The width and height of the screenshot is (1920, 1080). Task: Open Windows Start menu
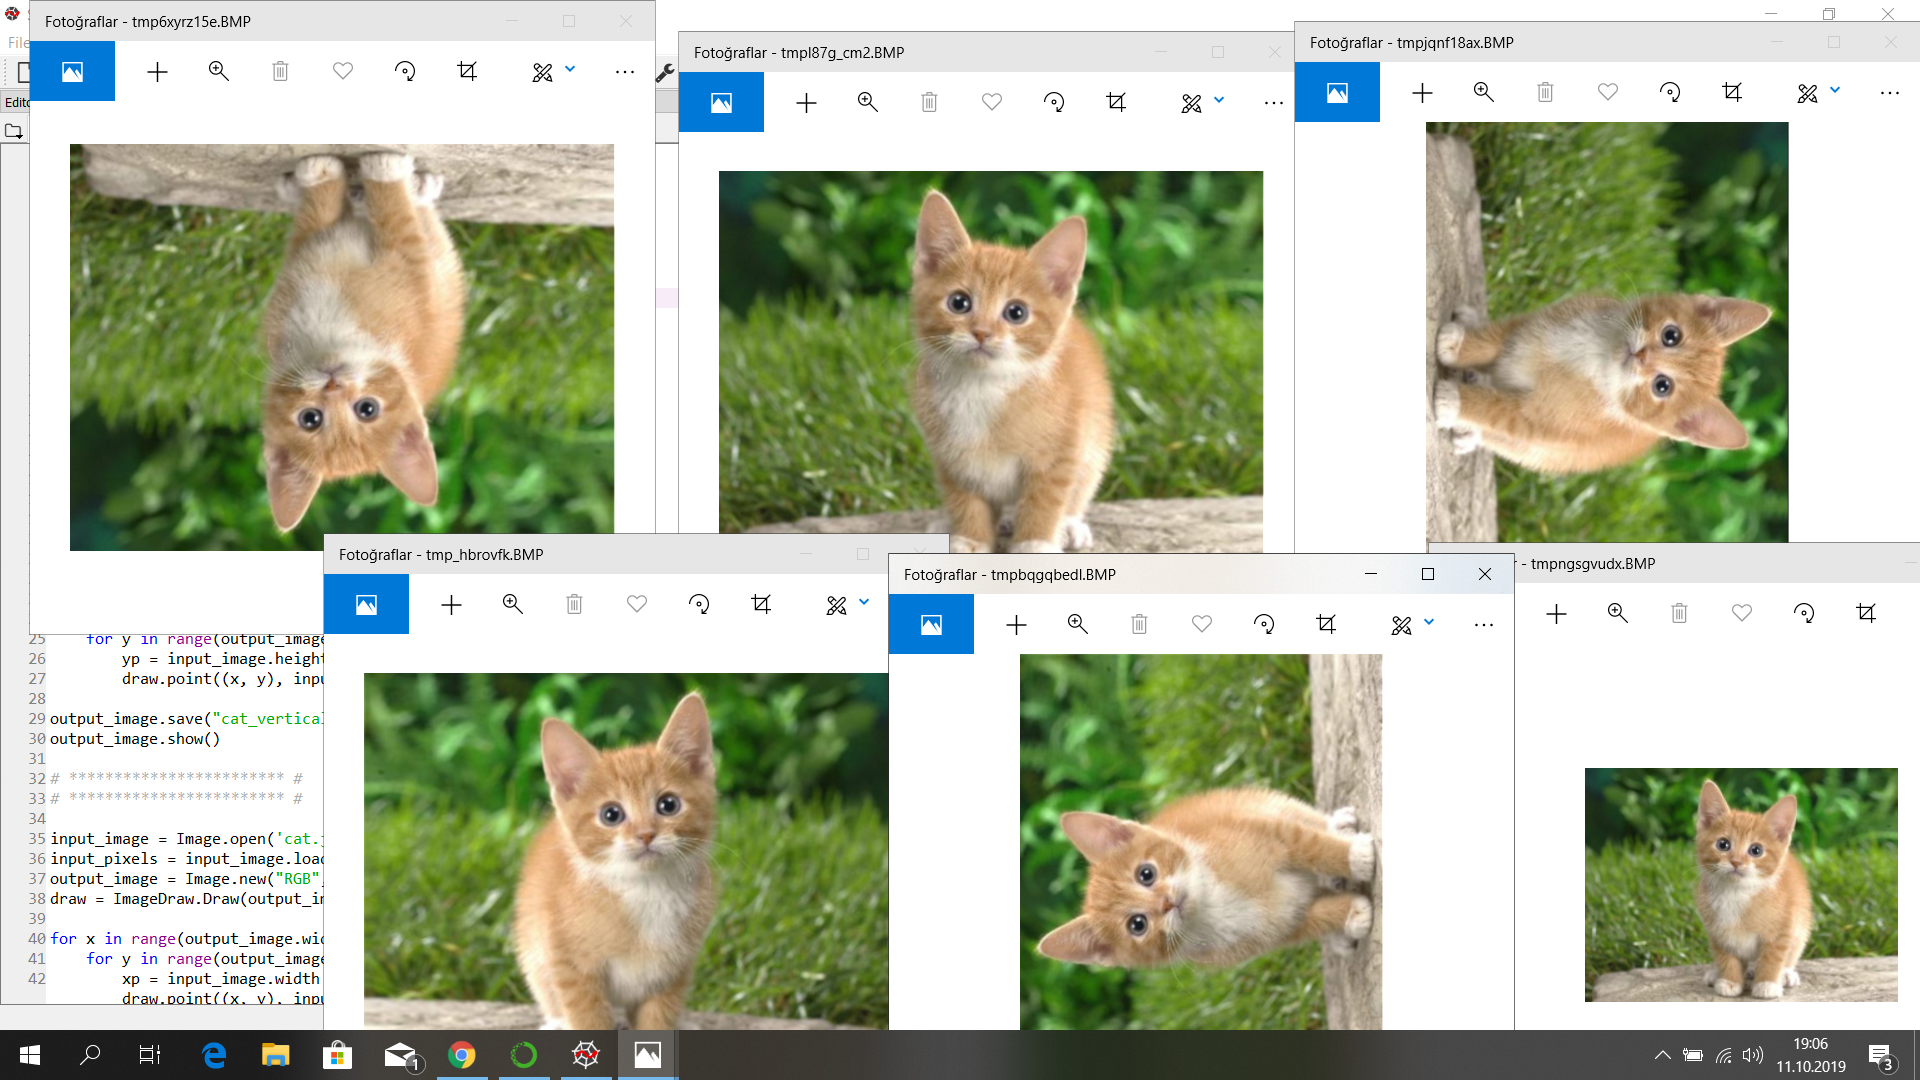click(29, 1055)
